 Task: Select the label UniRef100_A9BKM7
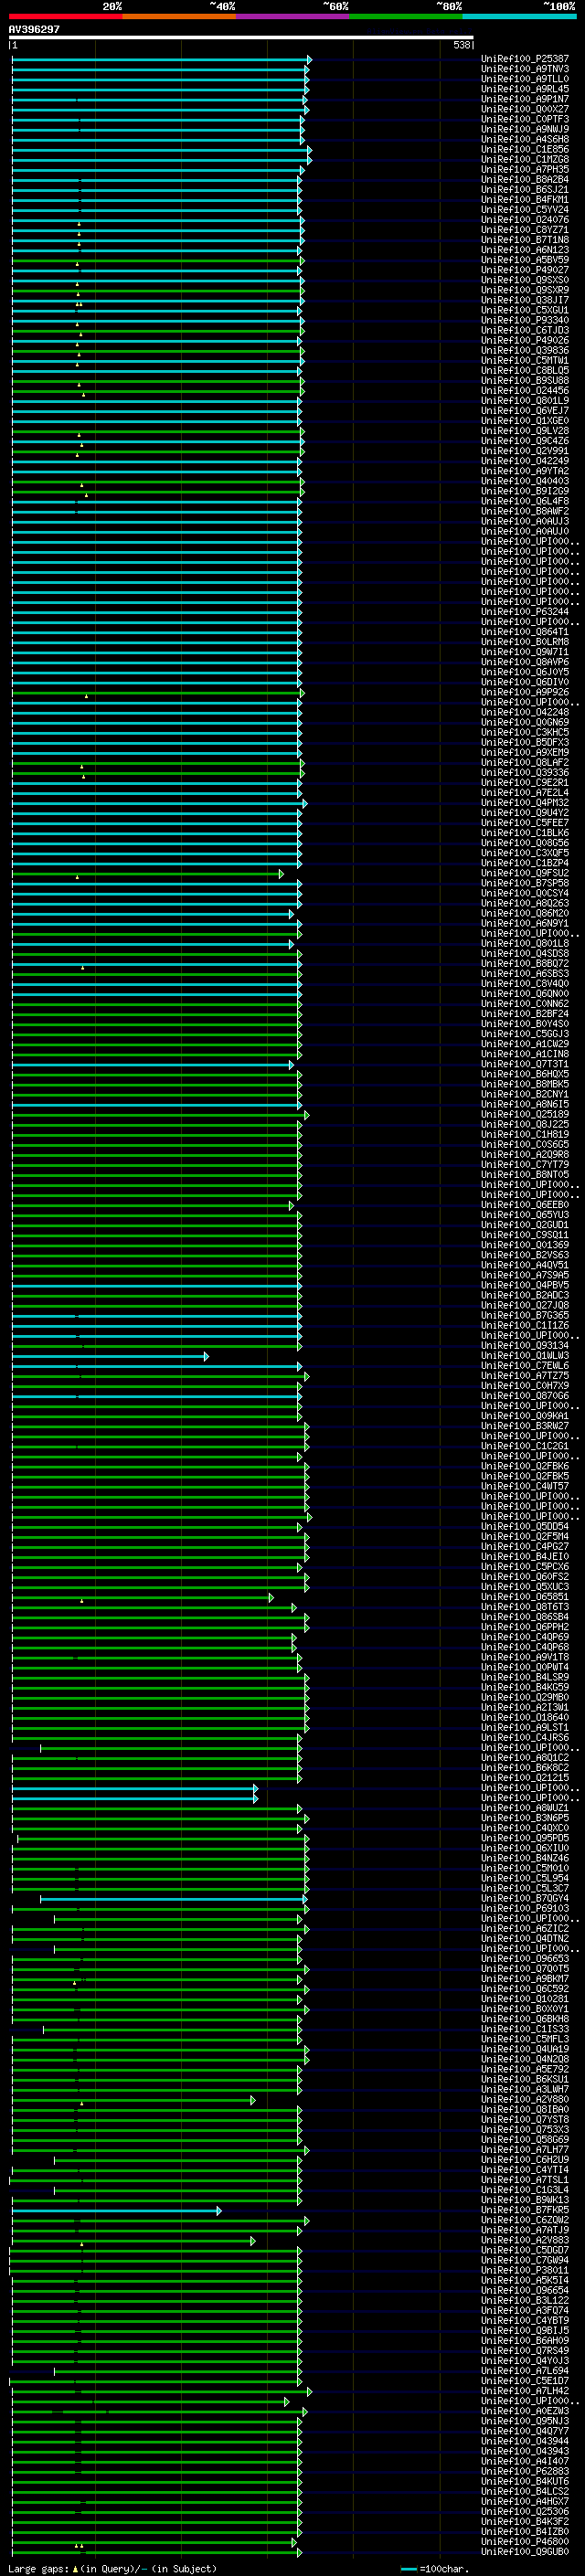(524, 1978)
